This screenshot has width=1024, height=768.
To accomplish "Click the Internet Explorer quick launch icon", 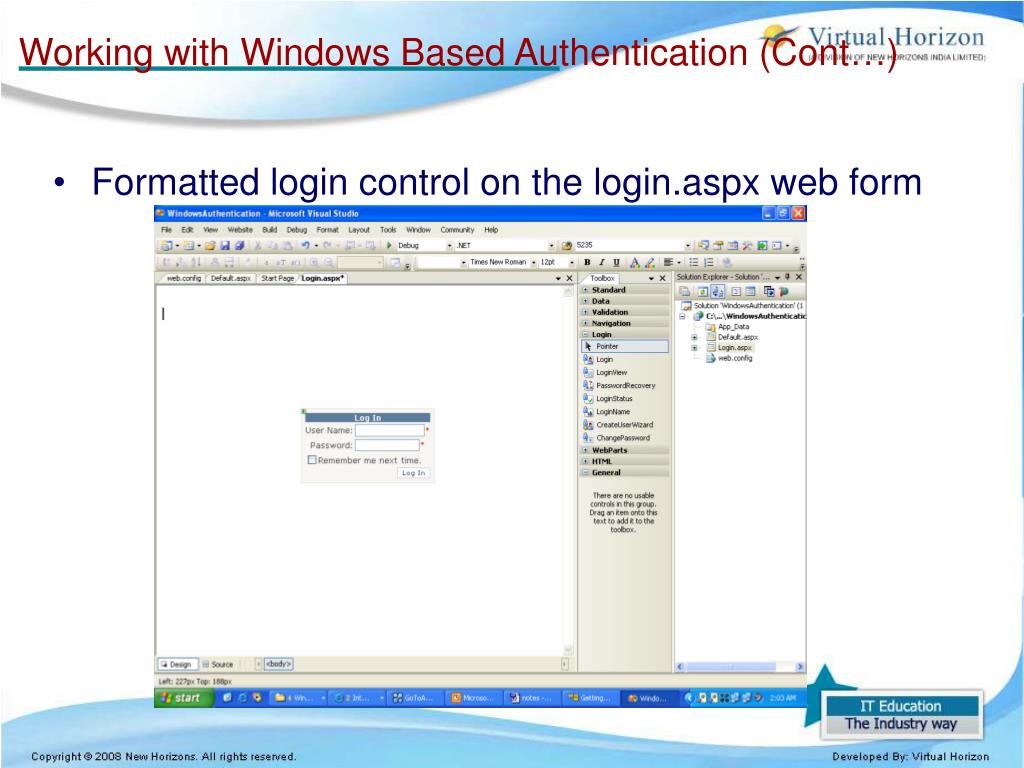I will point(242,697).
